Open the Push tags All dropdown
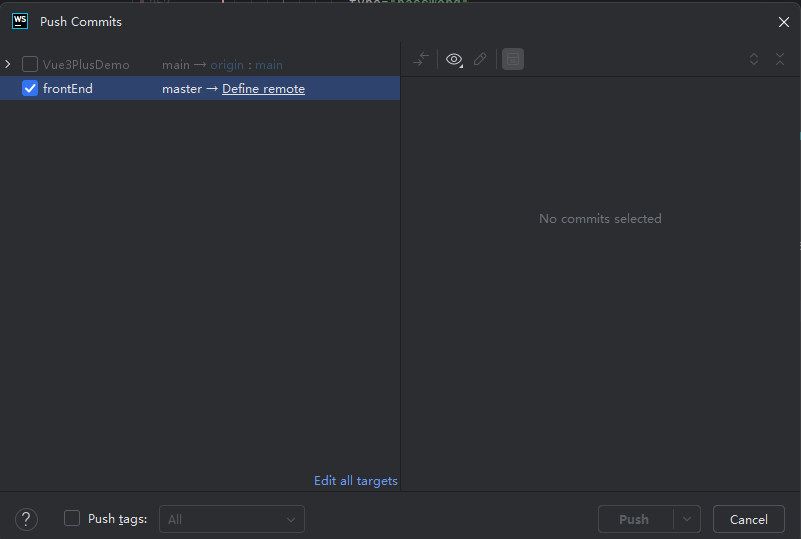The image size is (801, 539). (232, 519)
